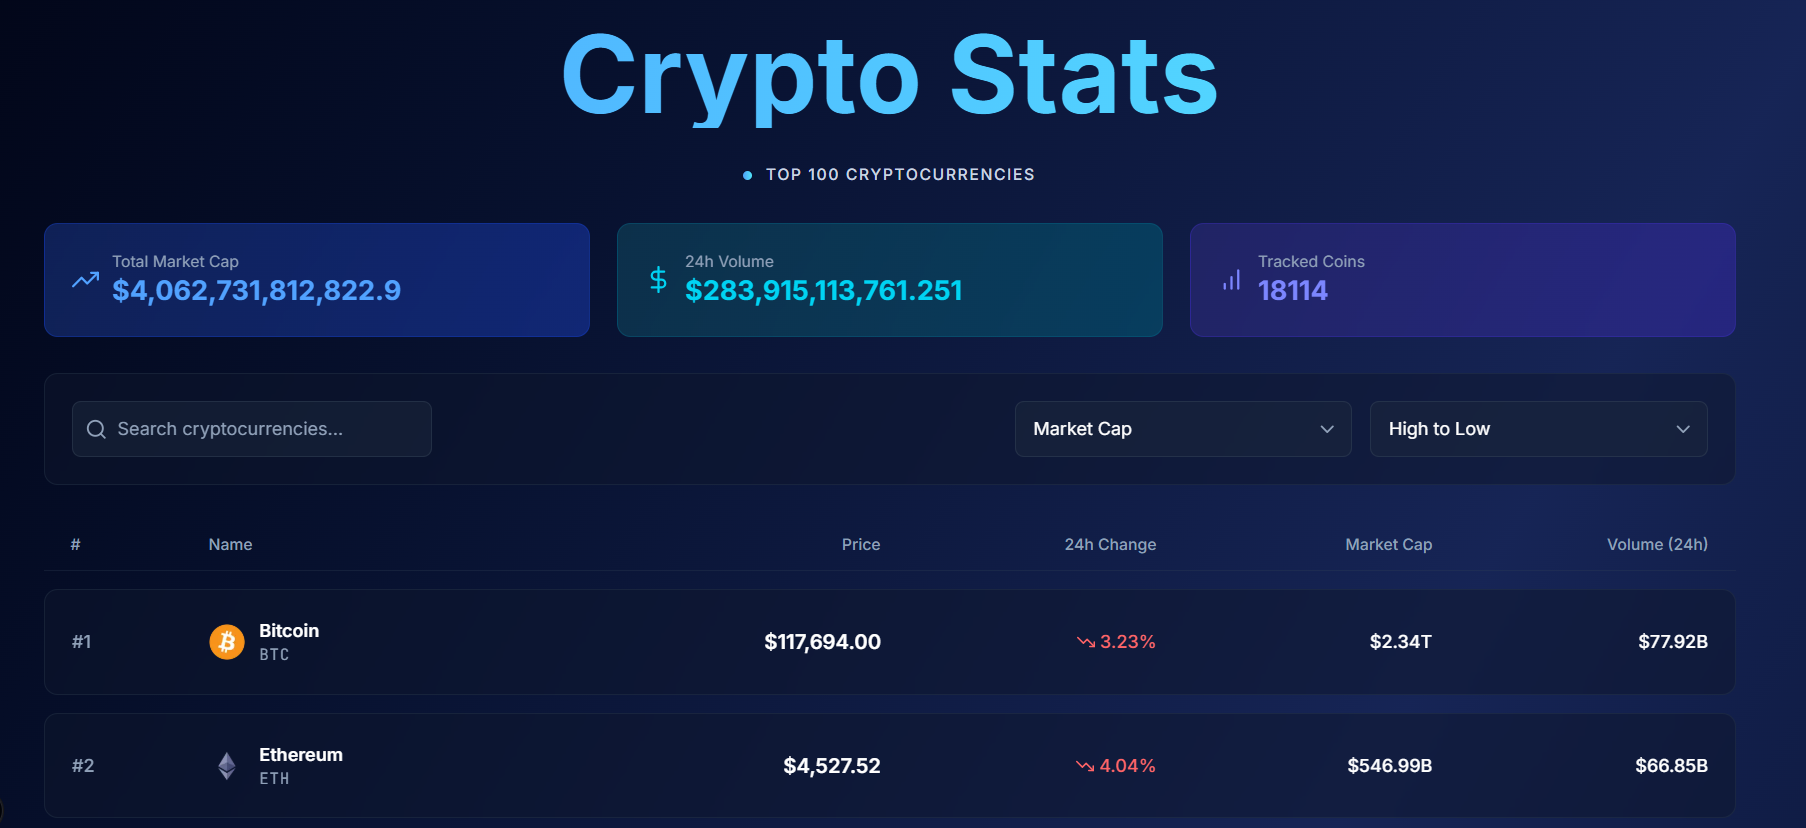Click the trending arrow icon beside Total Market Cap
The width and height of the screenshot is (1806, 828).
(86, 280)
